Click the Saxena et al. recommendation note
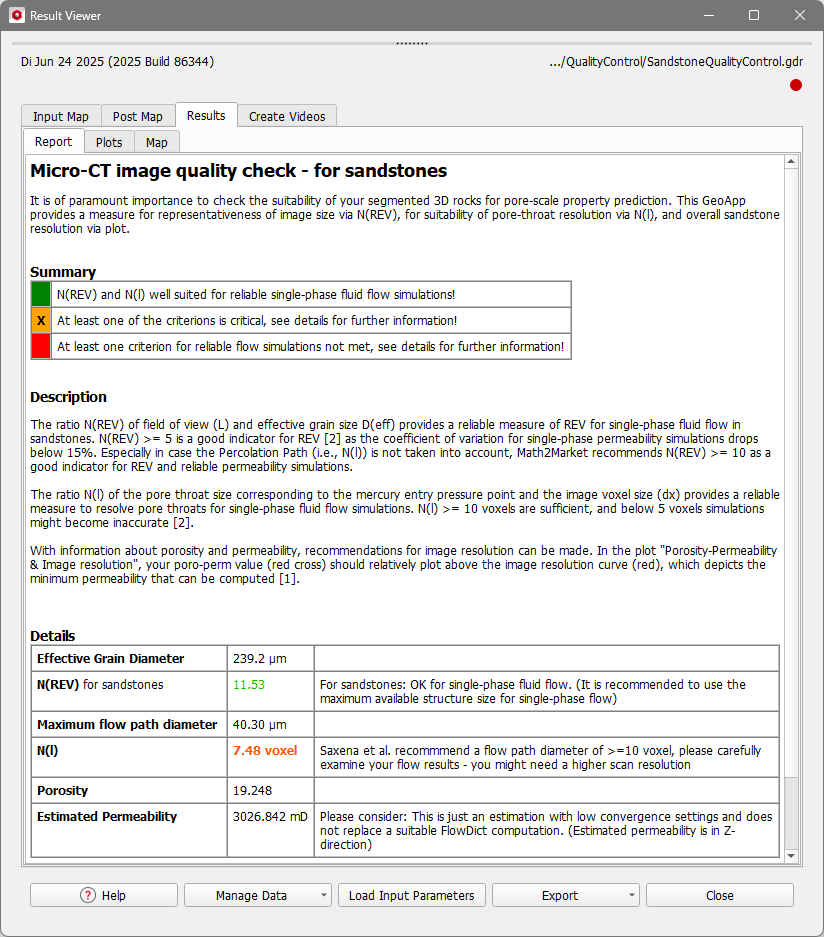 (x=547, y=758)
